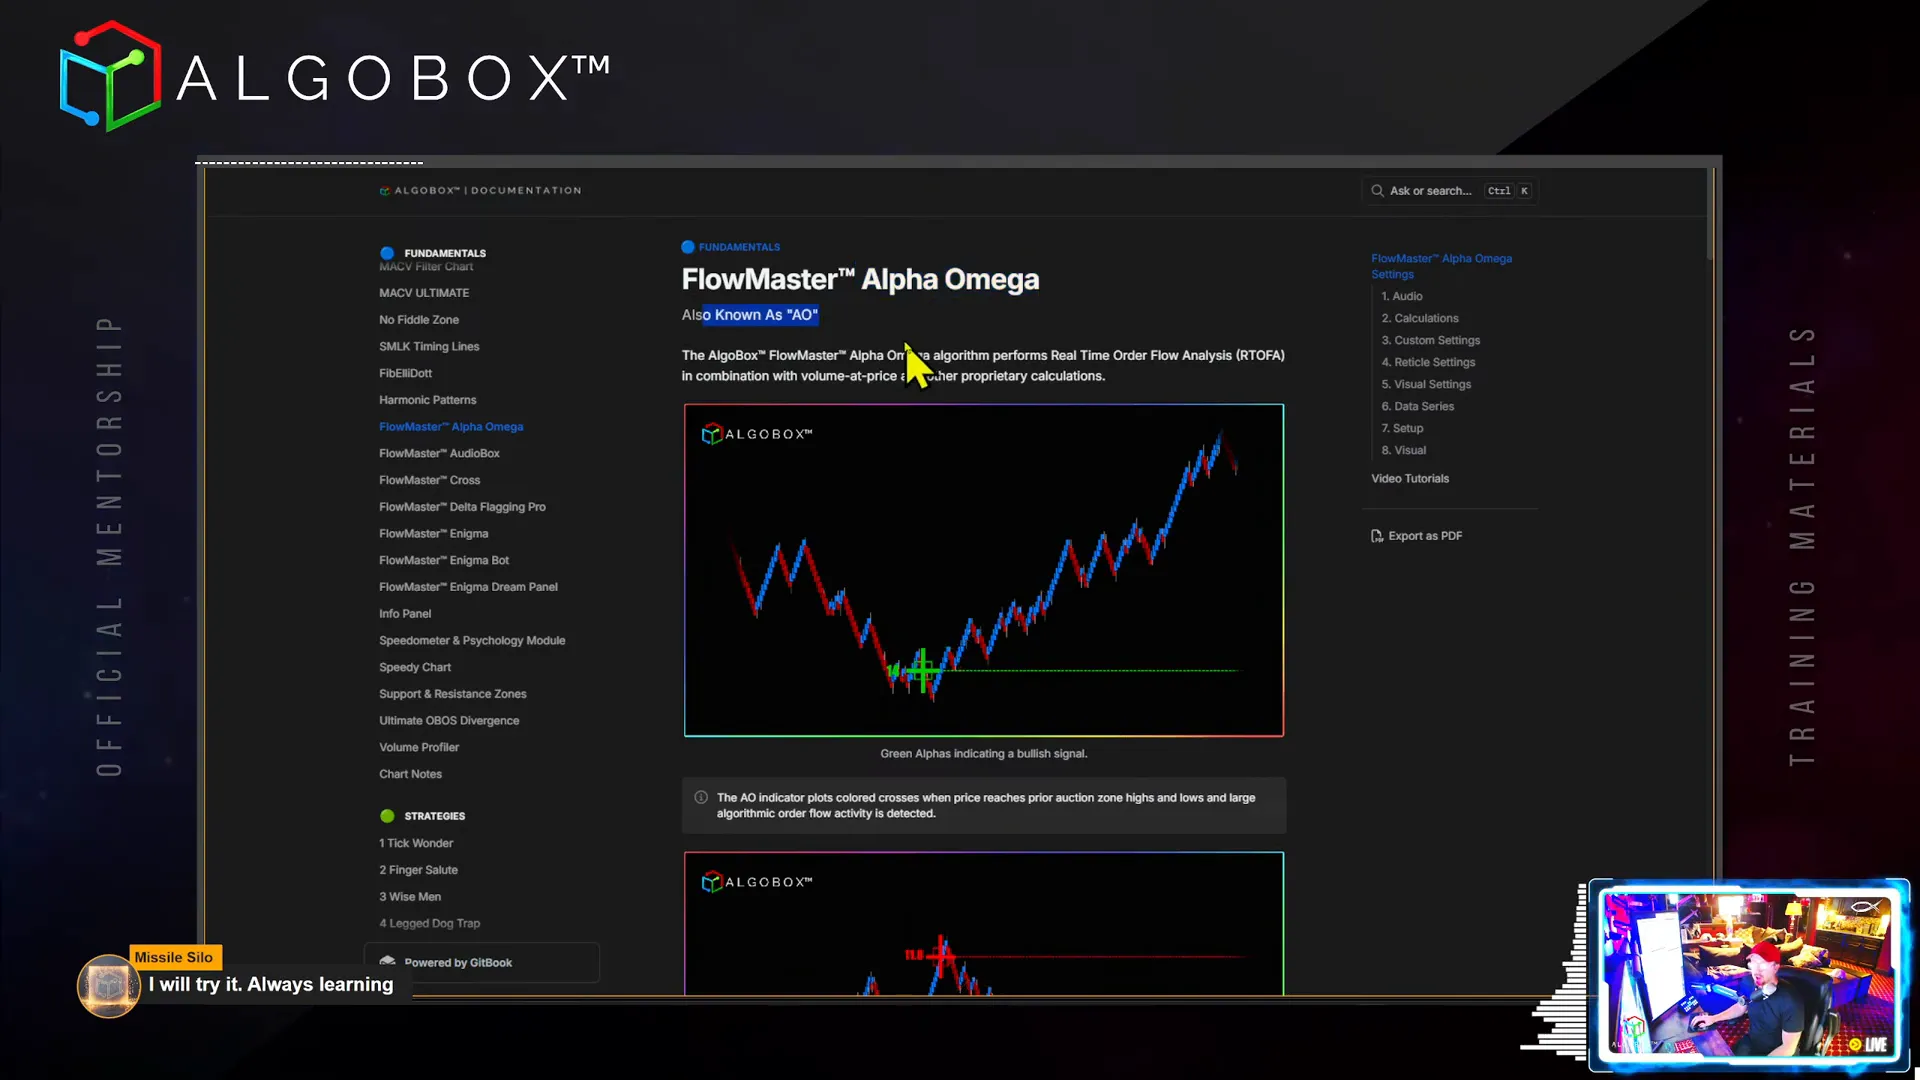Open MACV ULTIMATE page

point(424,293)
